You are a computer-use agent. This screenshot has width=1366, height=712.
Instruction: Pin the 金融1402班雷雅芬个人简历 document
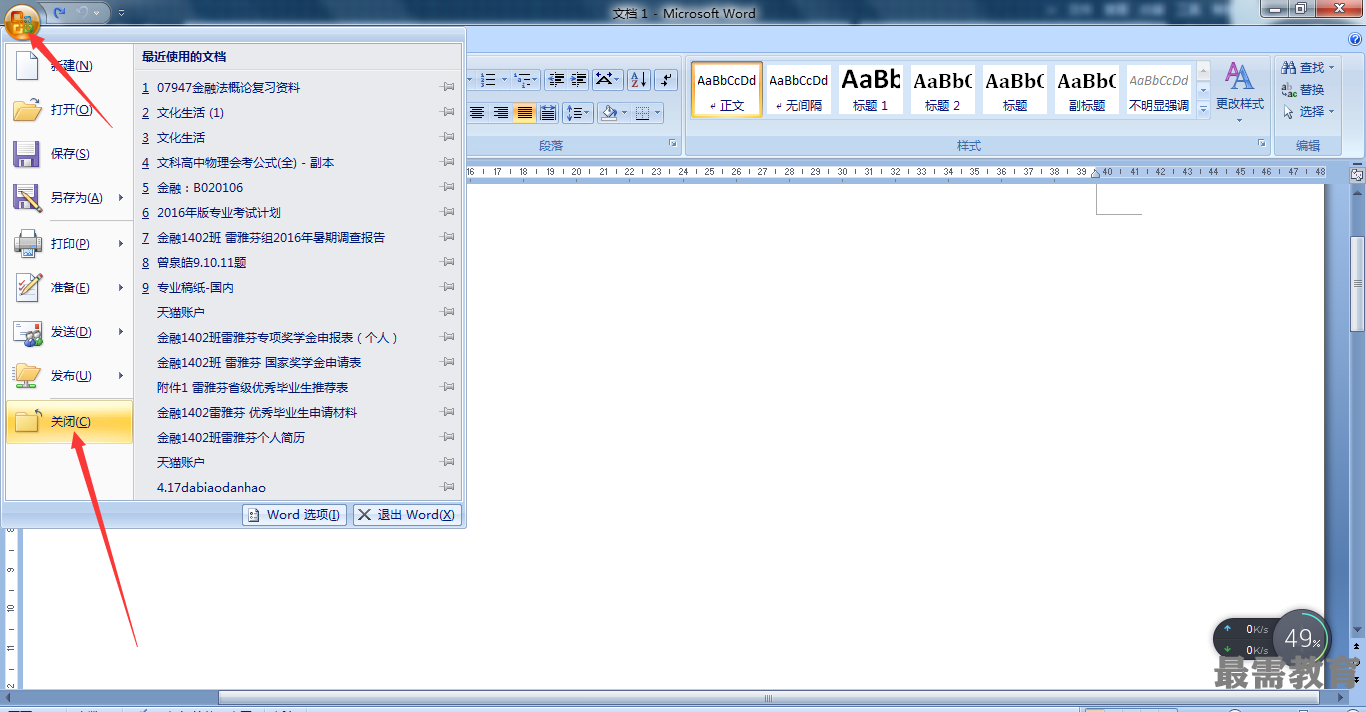448,438
